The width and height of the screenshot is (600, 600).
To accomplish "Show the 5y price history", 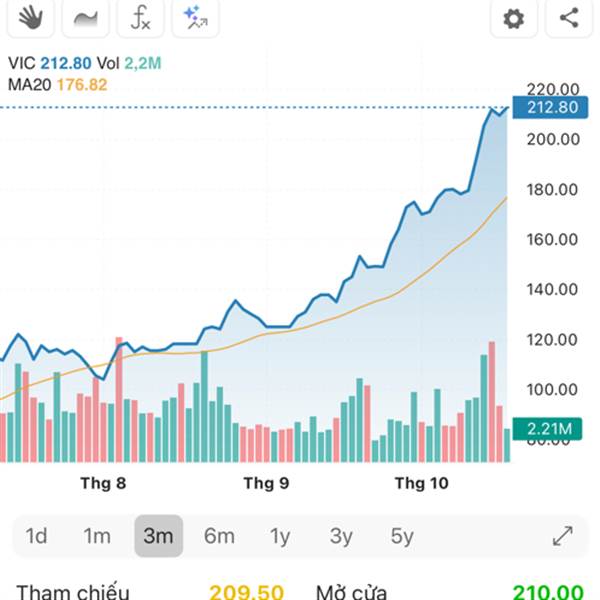I will coord(402,536).
